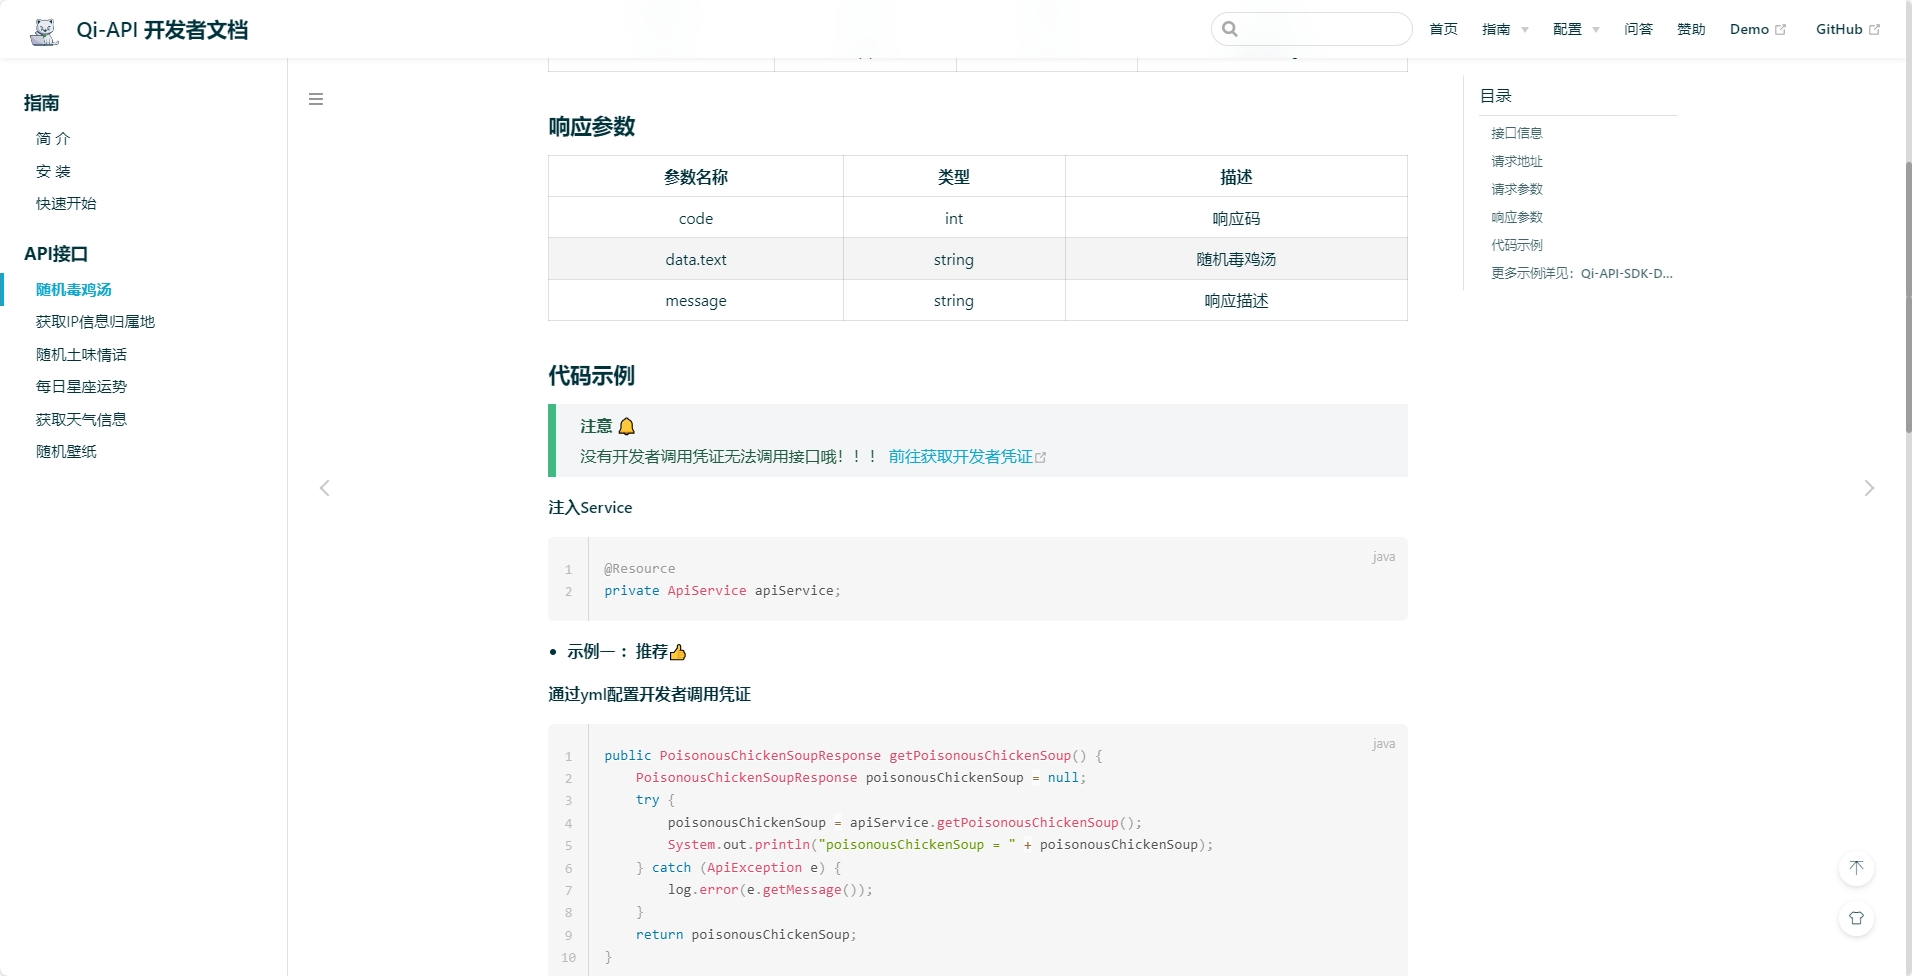
Task: Click the code parameter table cell
Action: 696,218
